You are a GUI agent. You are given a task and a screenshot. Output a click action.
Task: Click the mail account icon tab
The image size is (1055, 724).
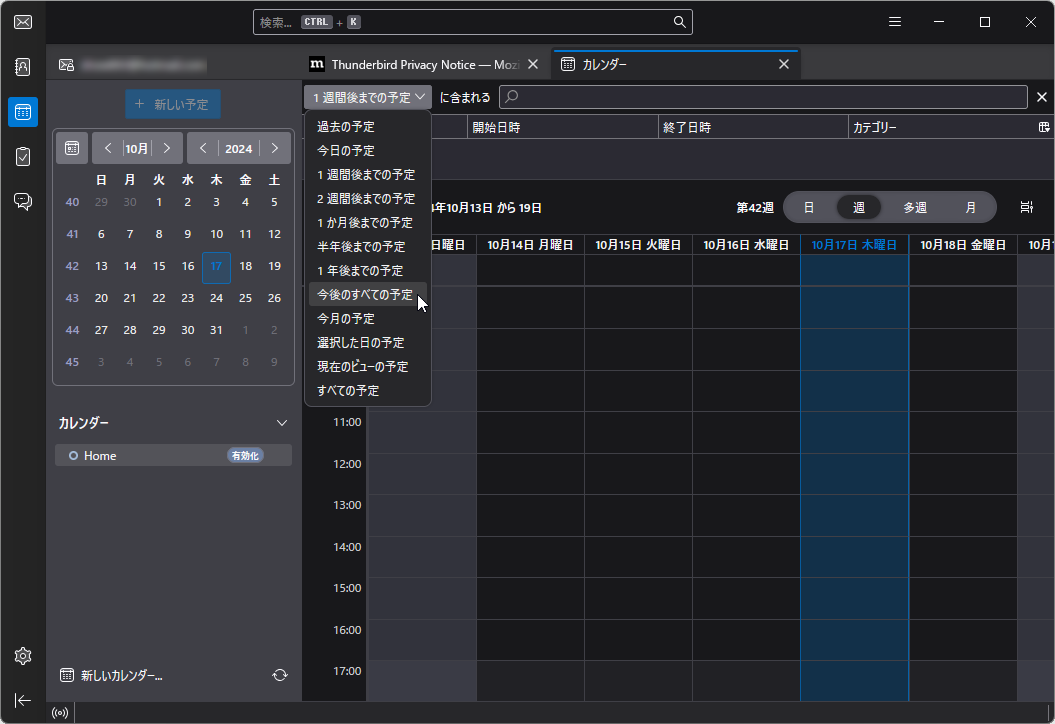pyautogui.click(x=66, y=65)
